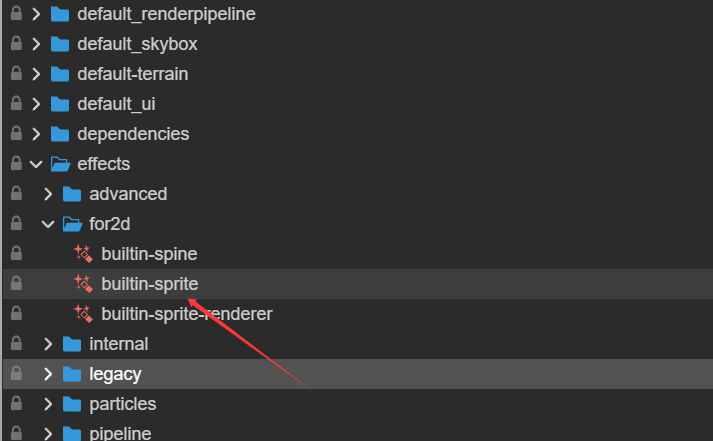Select the internal folder label
The width and height of the screenshot is (713, 441).
[119, 344]
